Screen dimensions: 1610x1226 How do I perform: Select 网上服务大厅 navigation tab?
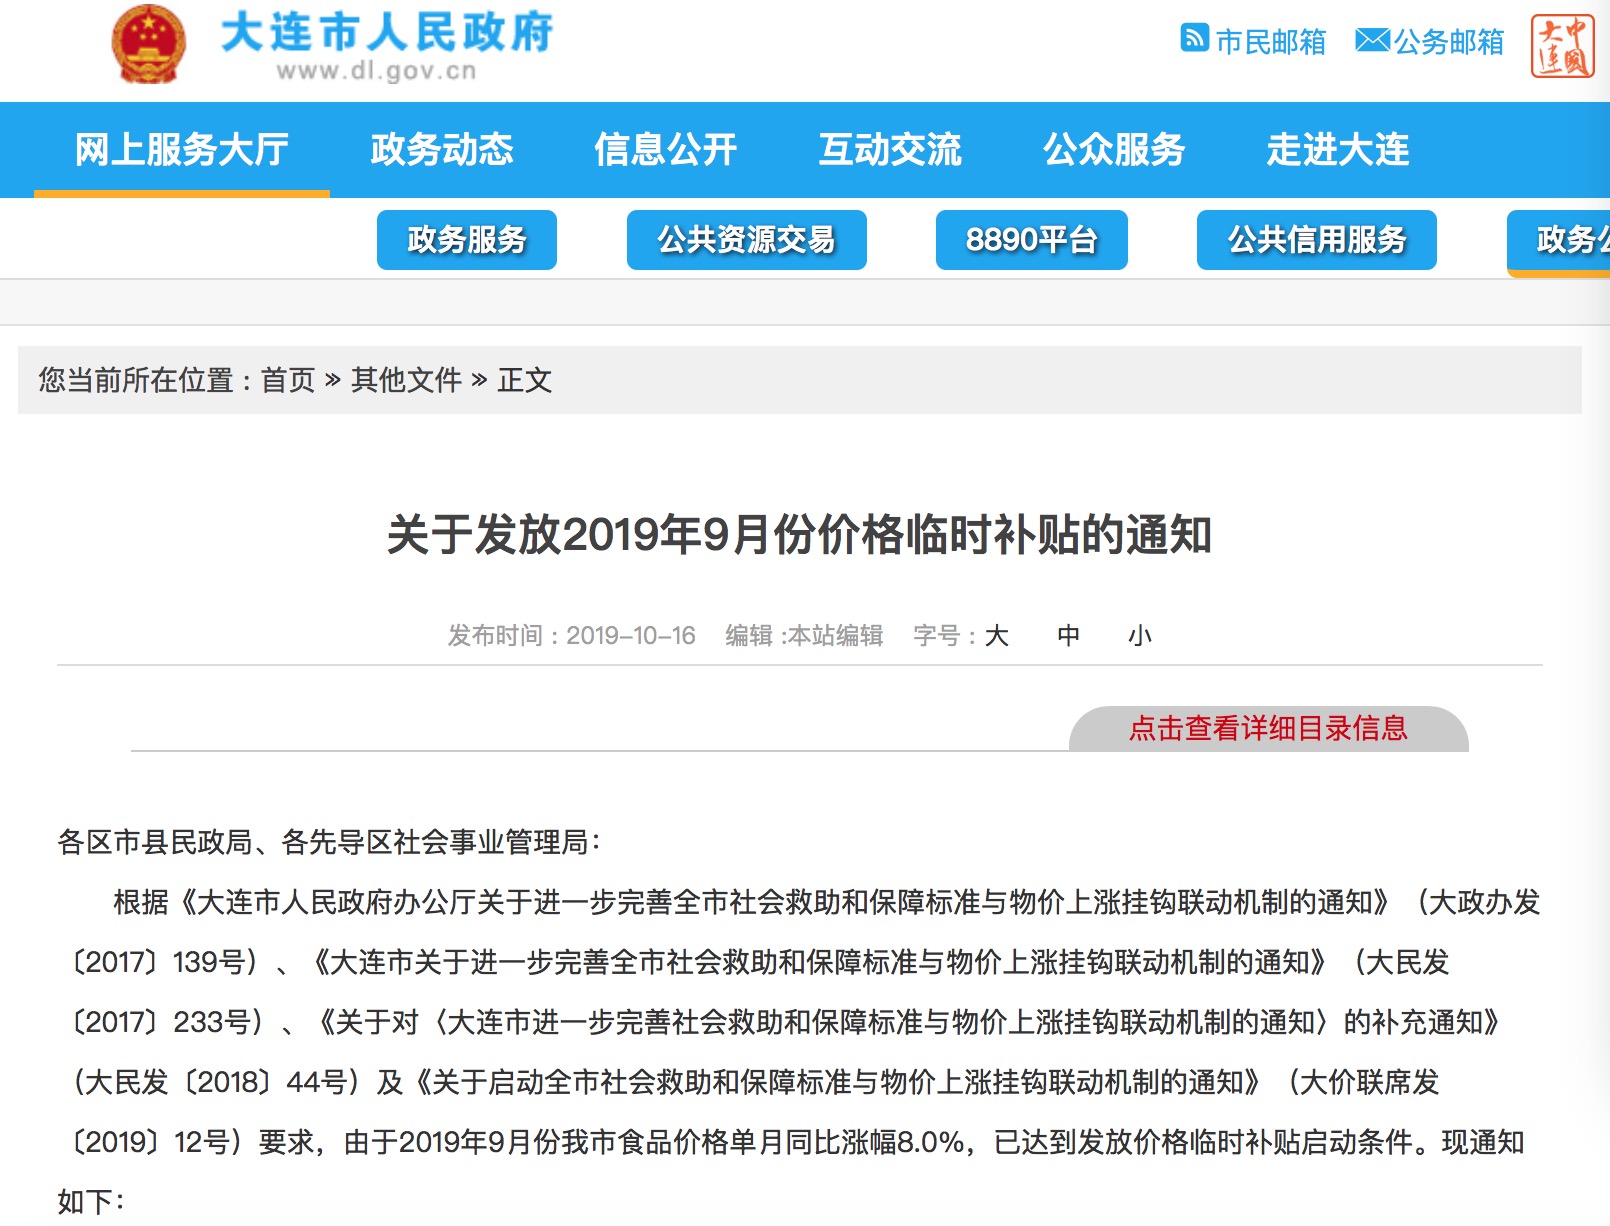tap(182, 150)
